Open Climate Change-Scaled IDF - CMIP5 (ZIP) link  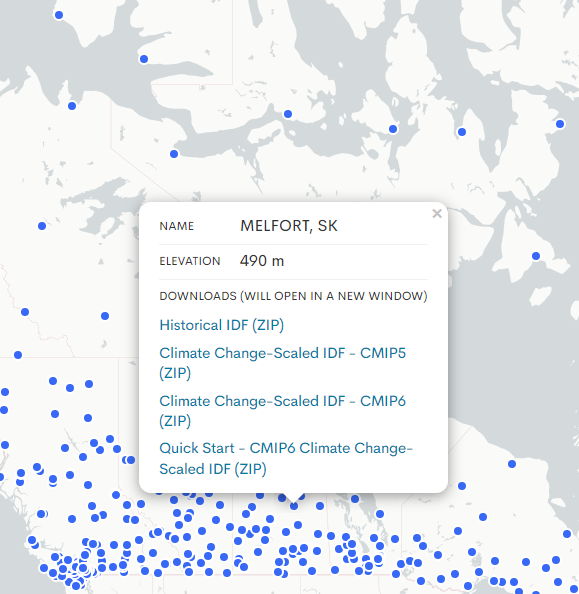click(x=282, y=363)
